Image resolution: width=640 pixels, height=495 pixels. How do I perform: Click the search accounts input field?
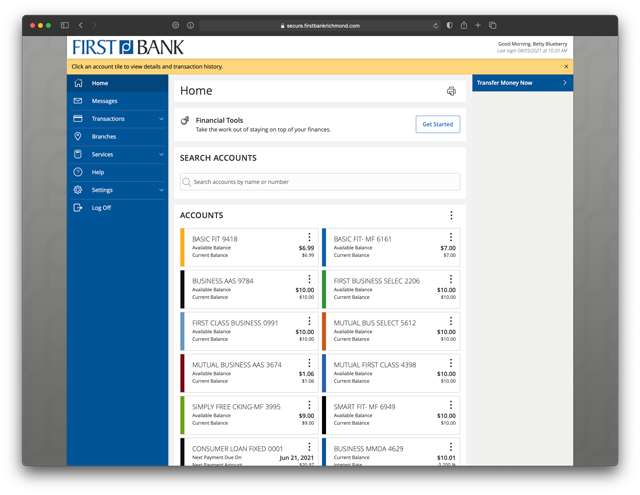pos(320,182)
